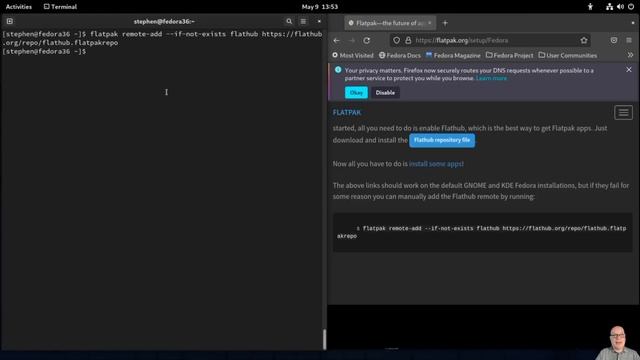Click the flatpak remote-add command code block
The image size is (640, 360).
click(482, 232)
